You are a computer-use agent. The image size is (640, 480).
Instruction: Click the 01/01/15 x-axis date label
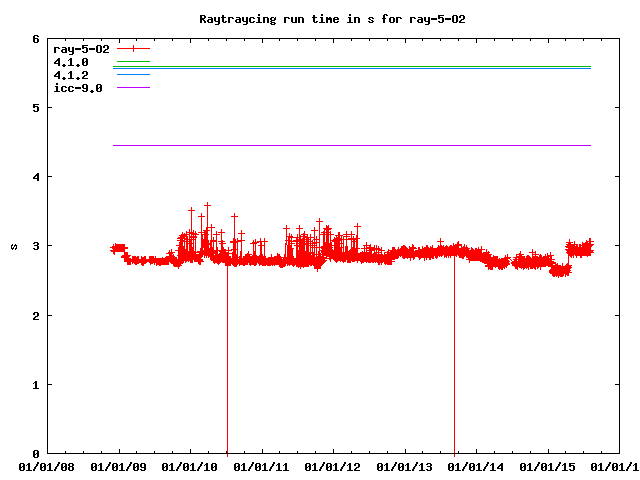[x=548, y=466]
